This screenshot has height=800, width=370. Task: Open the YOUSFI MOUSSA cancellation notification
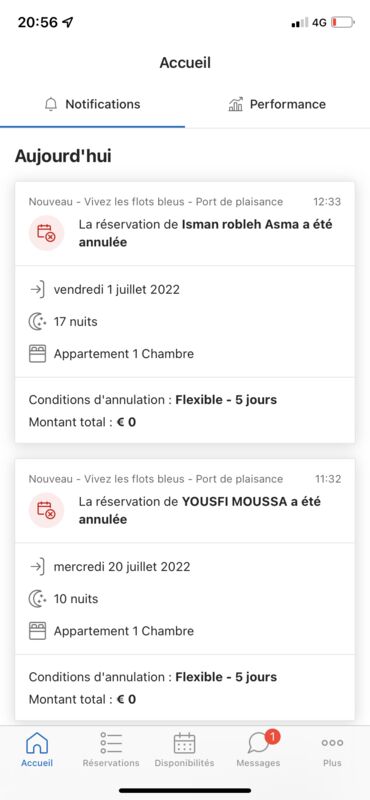point(185,589)
